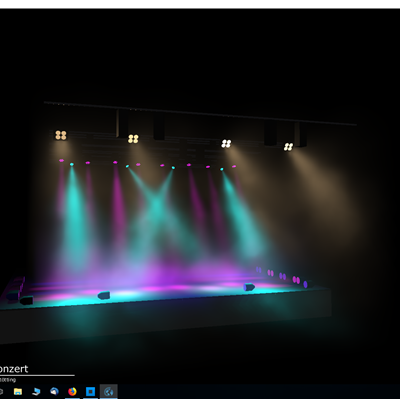The width and height of the screenshot is (400, 399).
Task: Click the black speaker hanging near the rightmost blinder
Action: coord(301,135)
